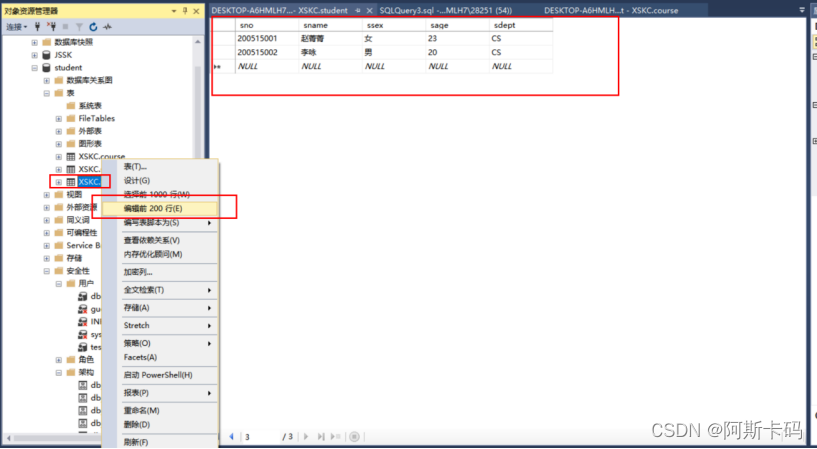The height and width of the screenshot is (449, 817).
Task: Choose 启动 PowerShell(H) menu item
Action: [159, 376]
